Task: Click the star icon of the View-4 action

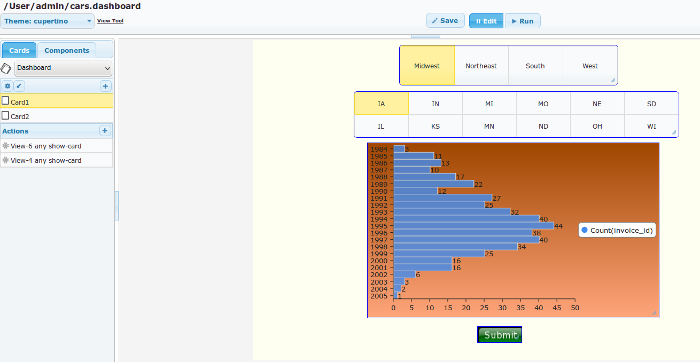Action: 5,160
